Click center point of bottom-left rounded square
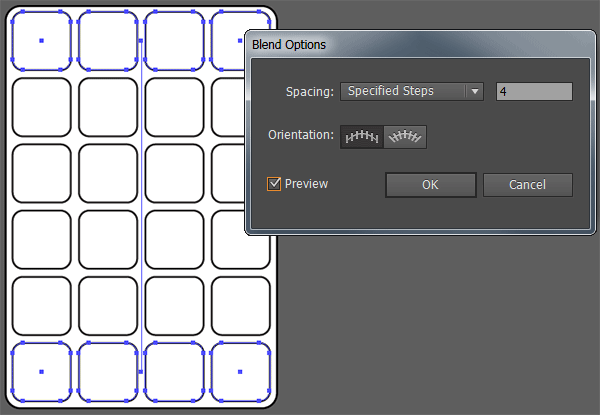 pyautogui.click(x=41, y=371)
